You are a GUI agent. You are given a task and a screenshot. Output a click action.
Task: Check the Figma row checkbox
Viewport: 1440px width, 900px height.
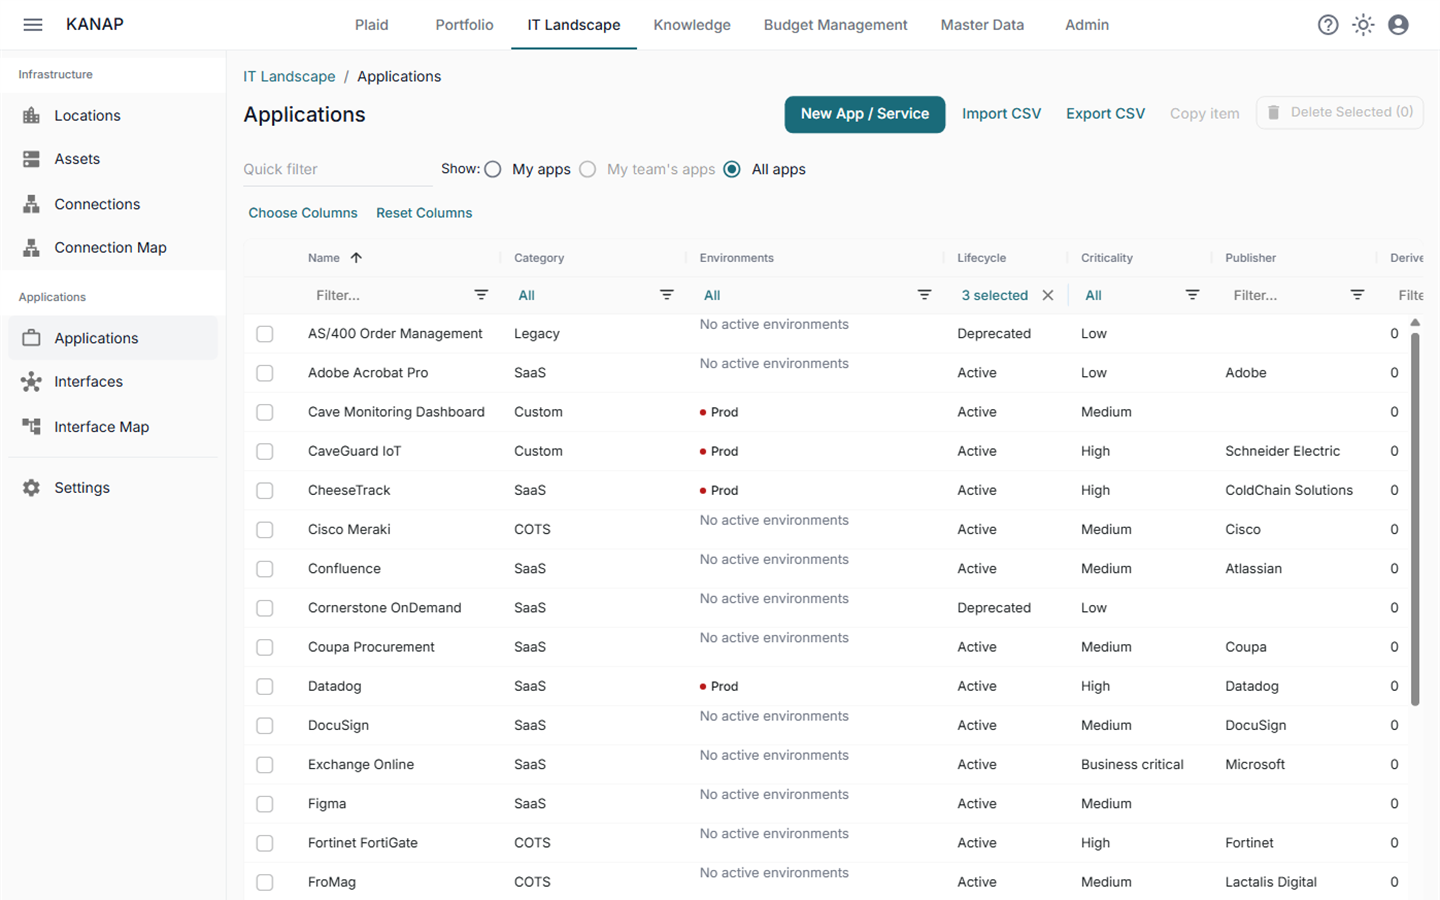pyautogui.click(x=265, y=804)
